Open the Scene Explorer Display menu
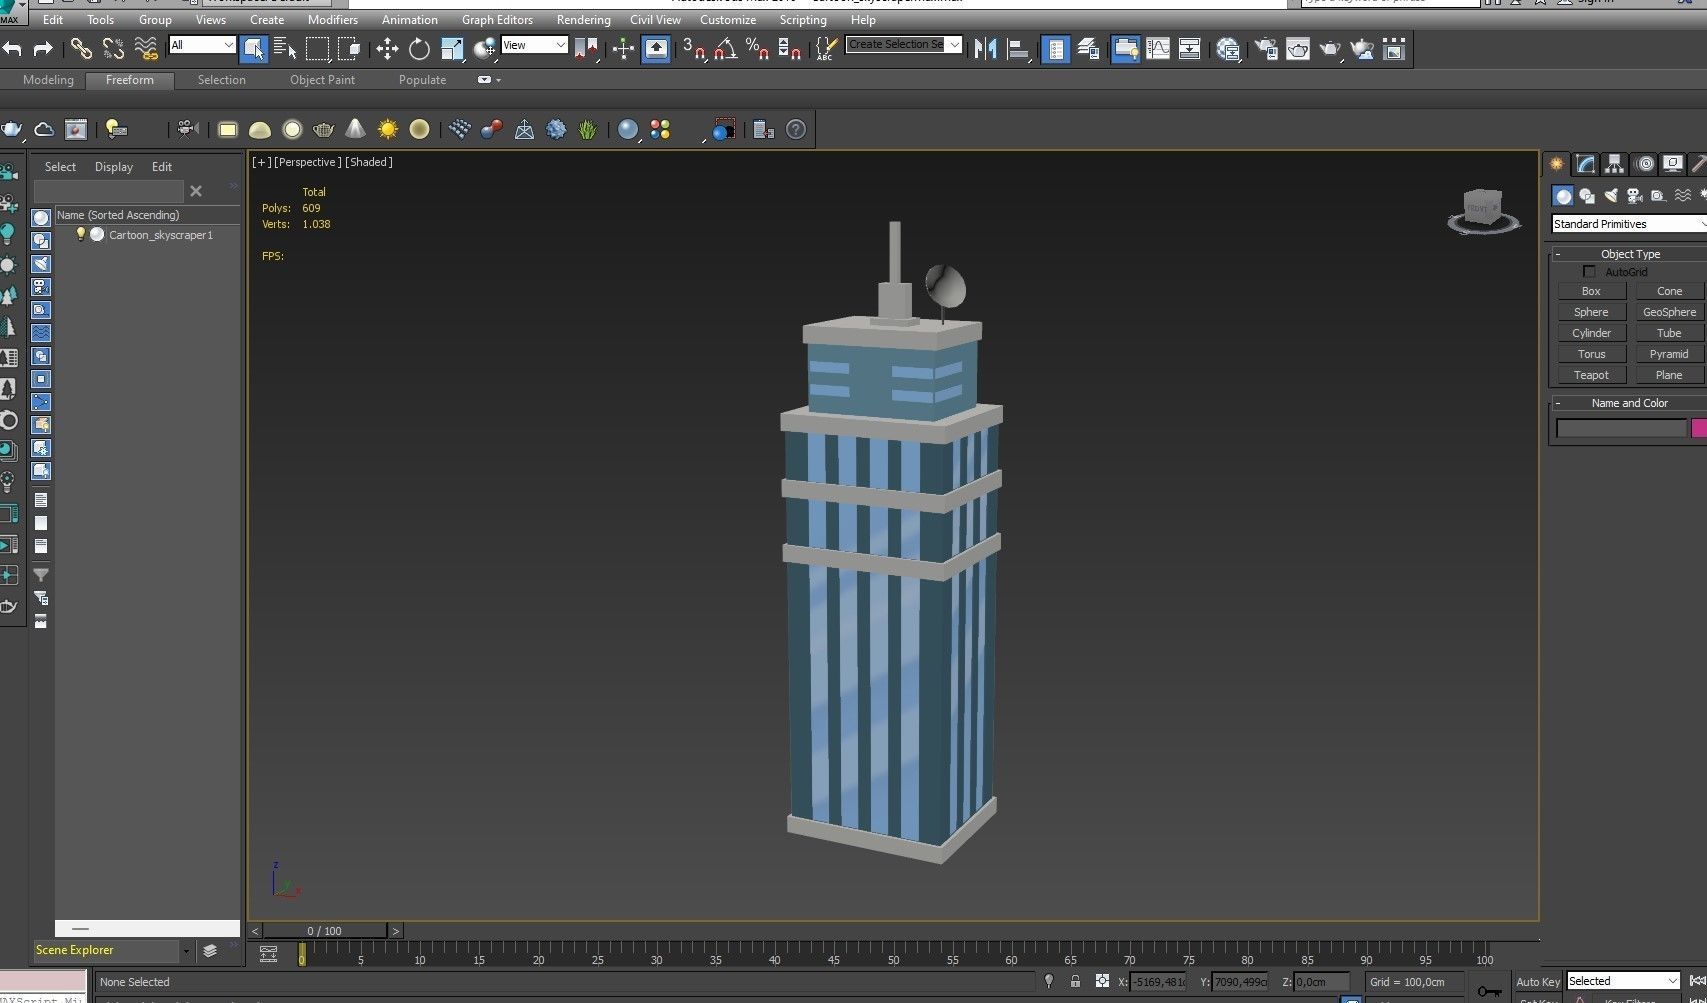The height and width of the screenshot is (1003, 1707). [114, 167]
